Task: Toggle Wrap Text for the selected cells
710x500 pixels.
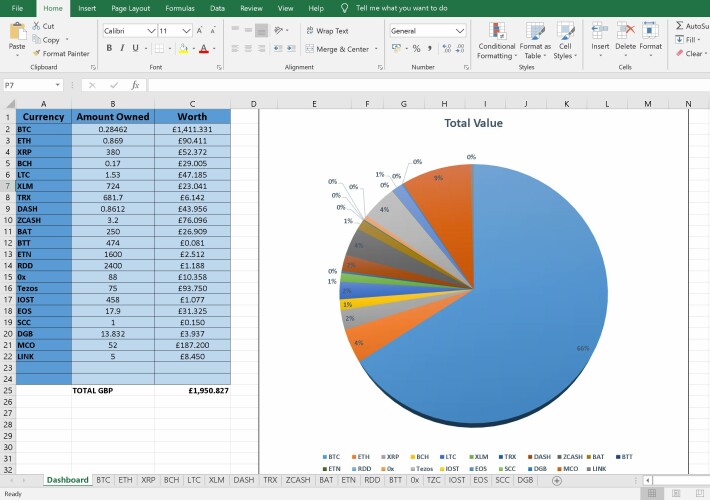Action: click(x=327, y=31)
